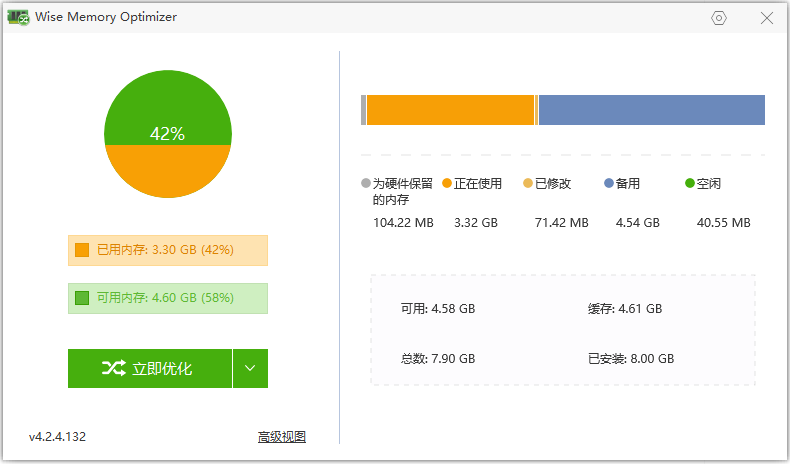This screenshot has width=790, height=464.
Task: Click the gray dot beside 为硬件保留的内存
Action: coord(366,183)
